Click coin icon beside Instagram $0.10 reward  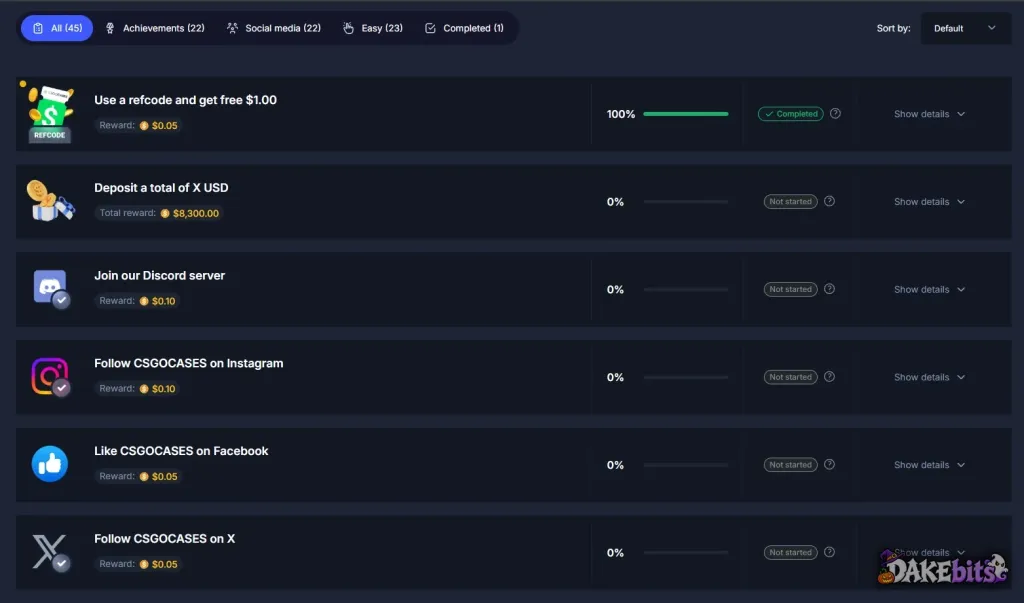[x=144, y=389]
